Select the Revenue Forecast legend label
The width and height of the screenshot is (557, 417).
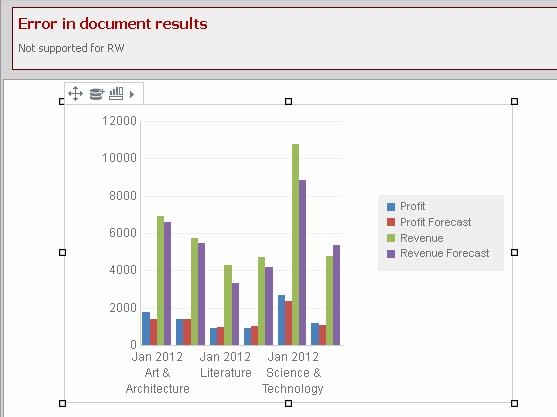[444, 253]
